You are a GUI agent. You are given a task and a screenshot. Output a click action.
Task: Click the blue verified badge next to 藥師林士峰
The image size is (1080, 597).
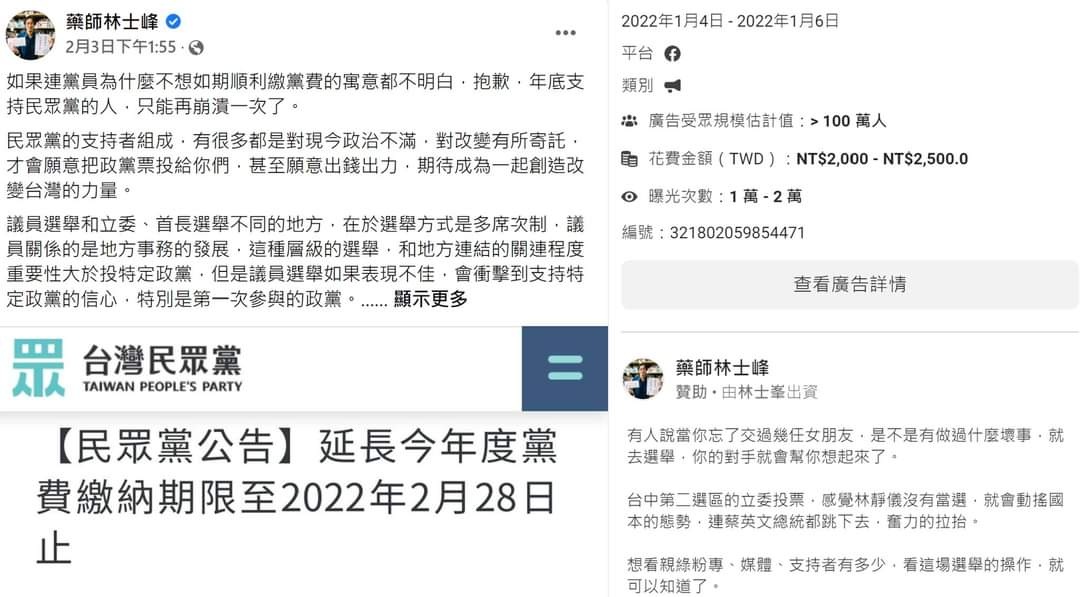(x=174, y=21)
